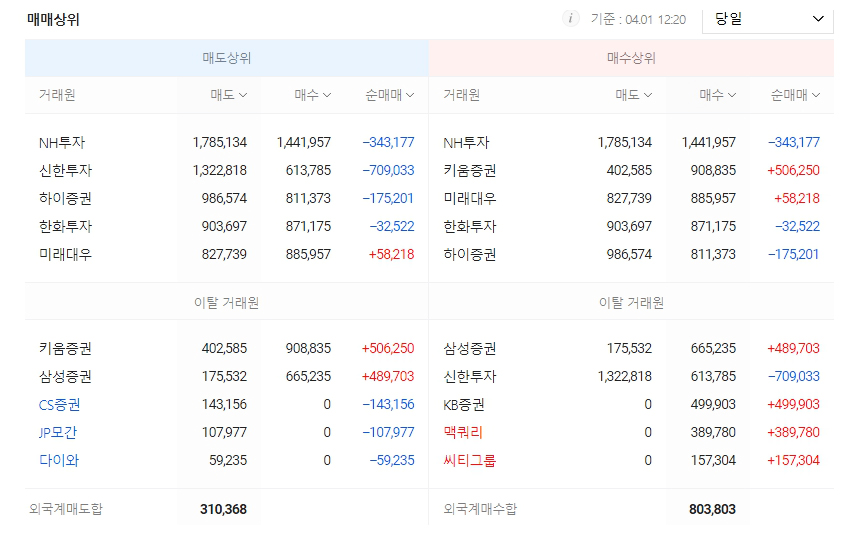Viewport: 854px width, 535px height.
Task: Select NH투자 row in 매수상위 table
Action: (631, 143)
